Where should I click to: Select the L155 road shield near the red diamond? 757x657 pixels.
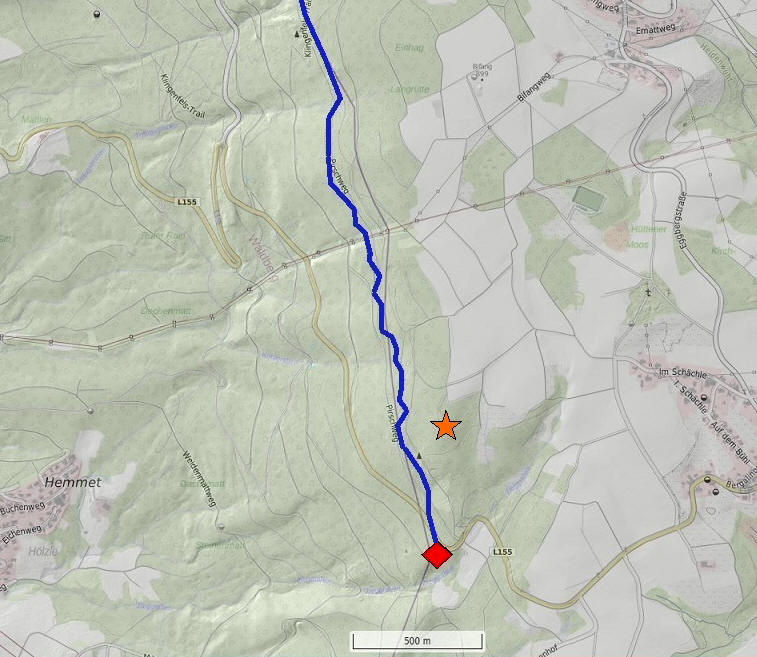tap(503, 552)
